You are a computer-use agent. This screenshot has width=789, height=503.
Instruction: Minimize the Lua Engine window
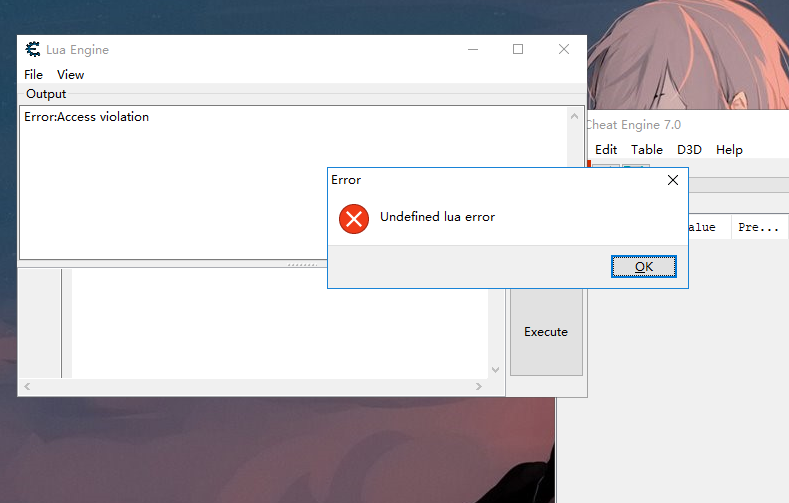pyautogui.click(x=473, y=49)
